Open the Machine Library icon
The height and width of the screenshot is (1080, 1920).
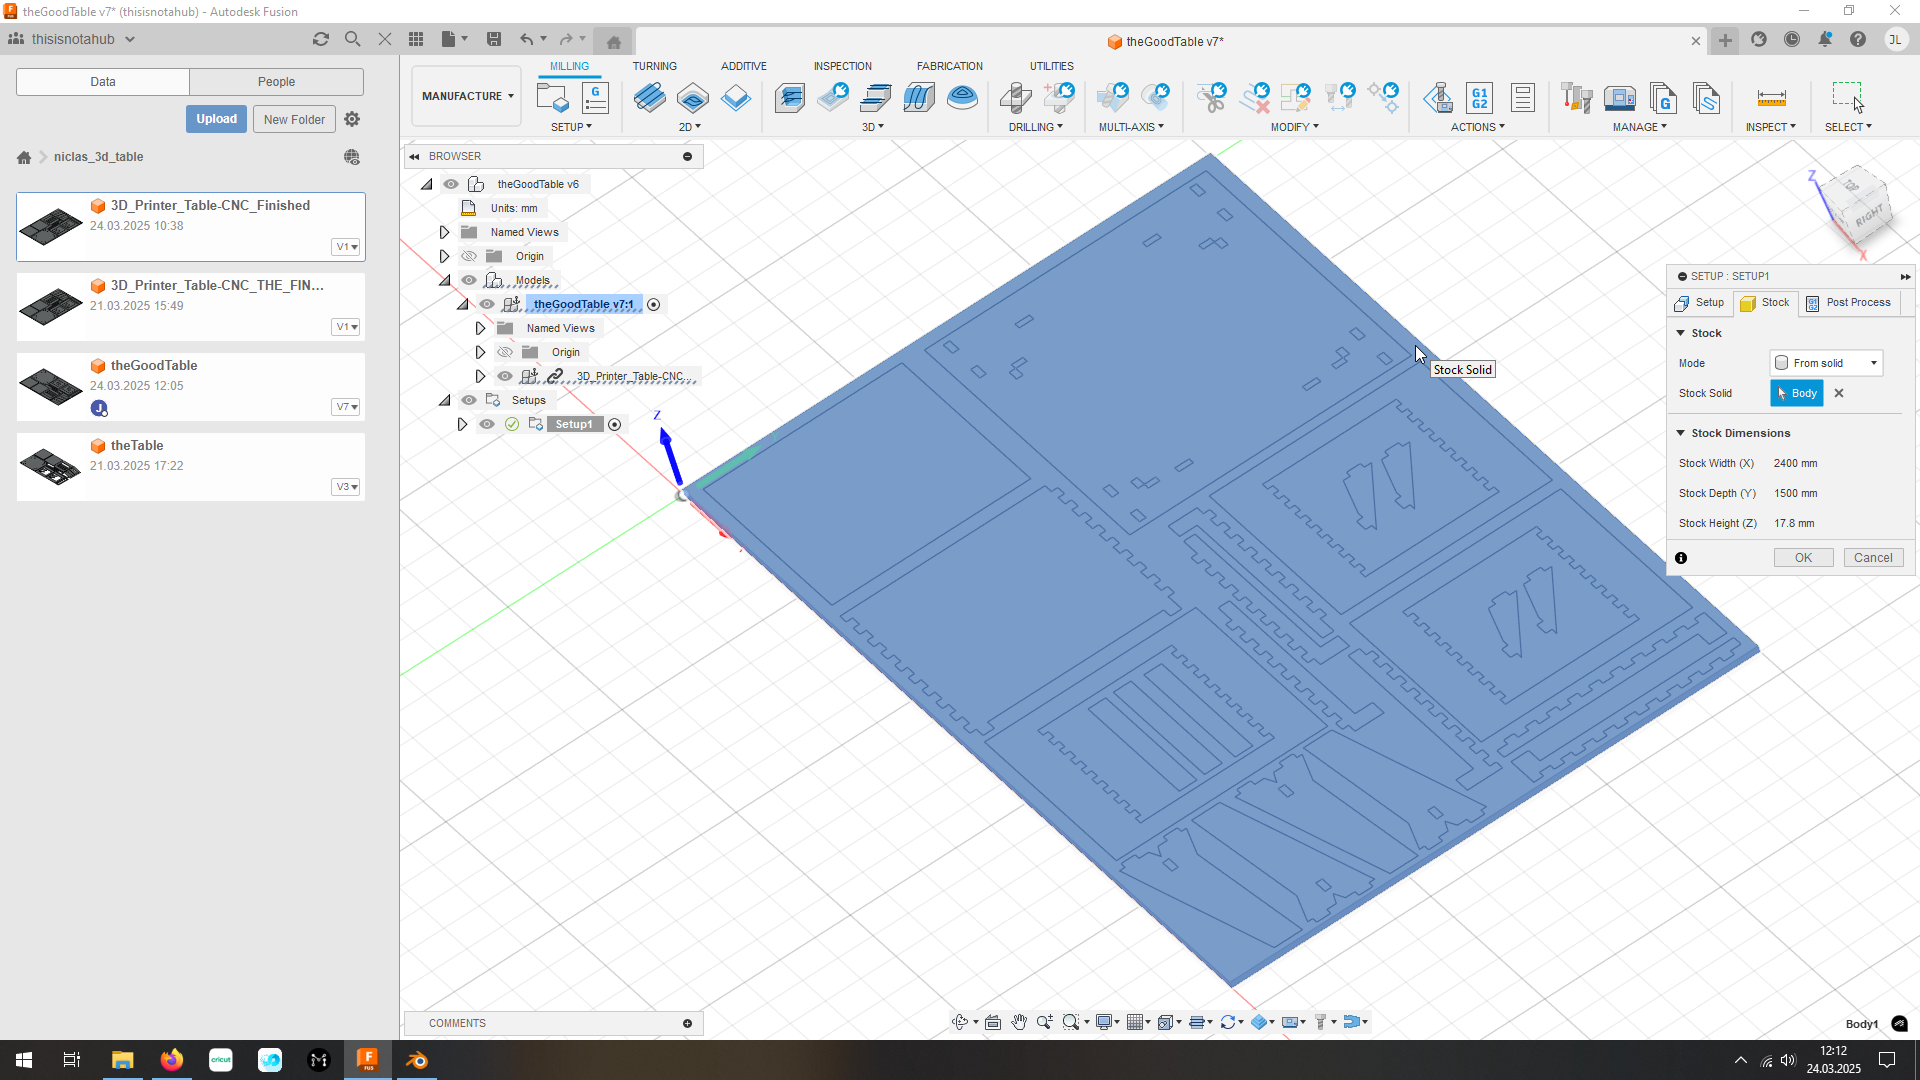click(x=1620, y=98)
